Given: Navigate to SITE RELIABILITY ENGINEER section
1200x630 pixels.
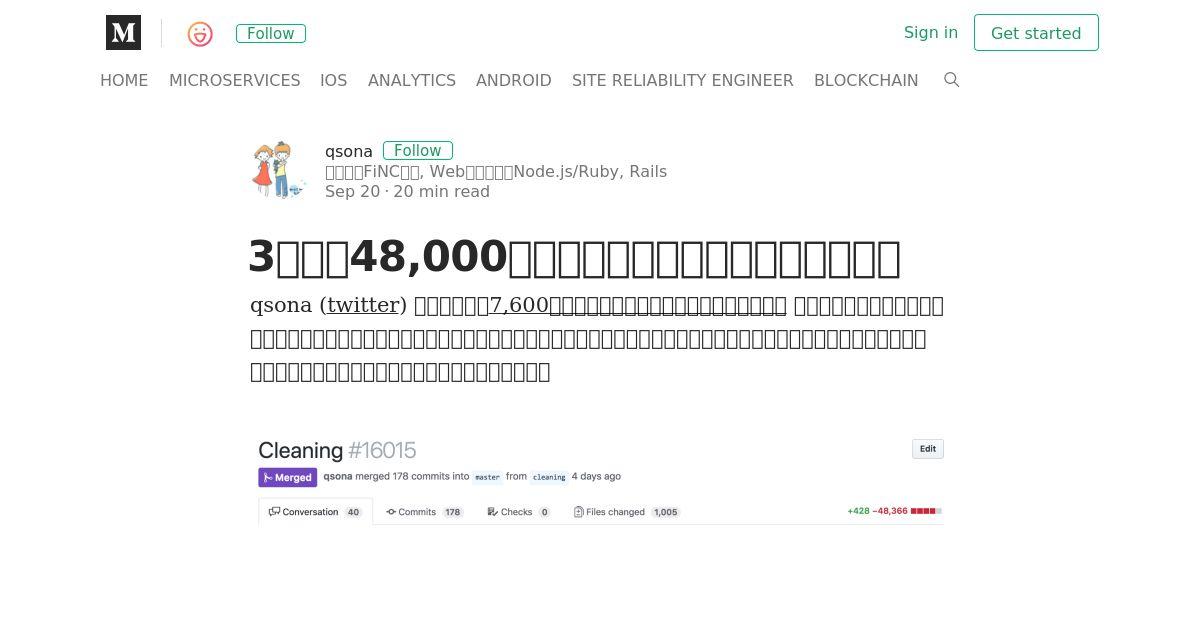Looking at the screenshot, I should 683,80.
